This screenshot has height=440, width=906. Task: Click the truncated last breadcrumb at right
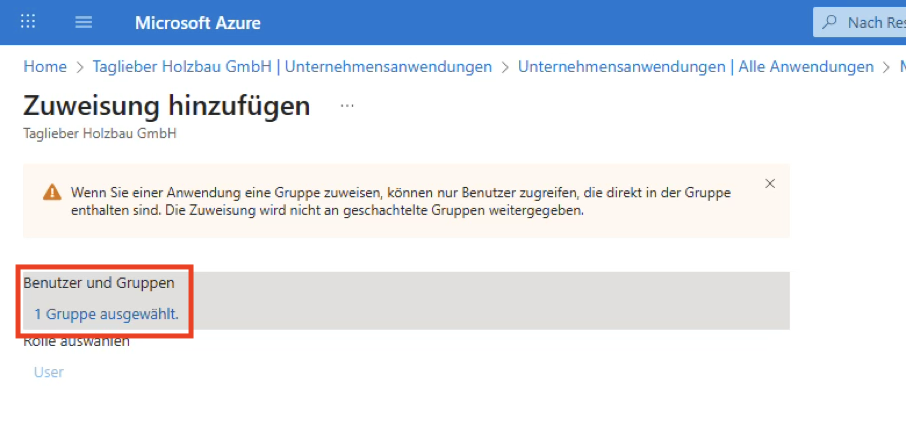click(902, 67)
